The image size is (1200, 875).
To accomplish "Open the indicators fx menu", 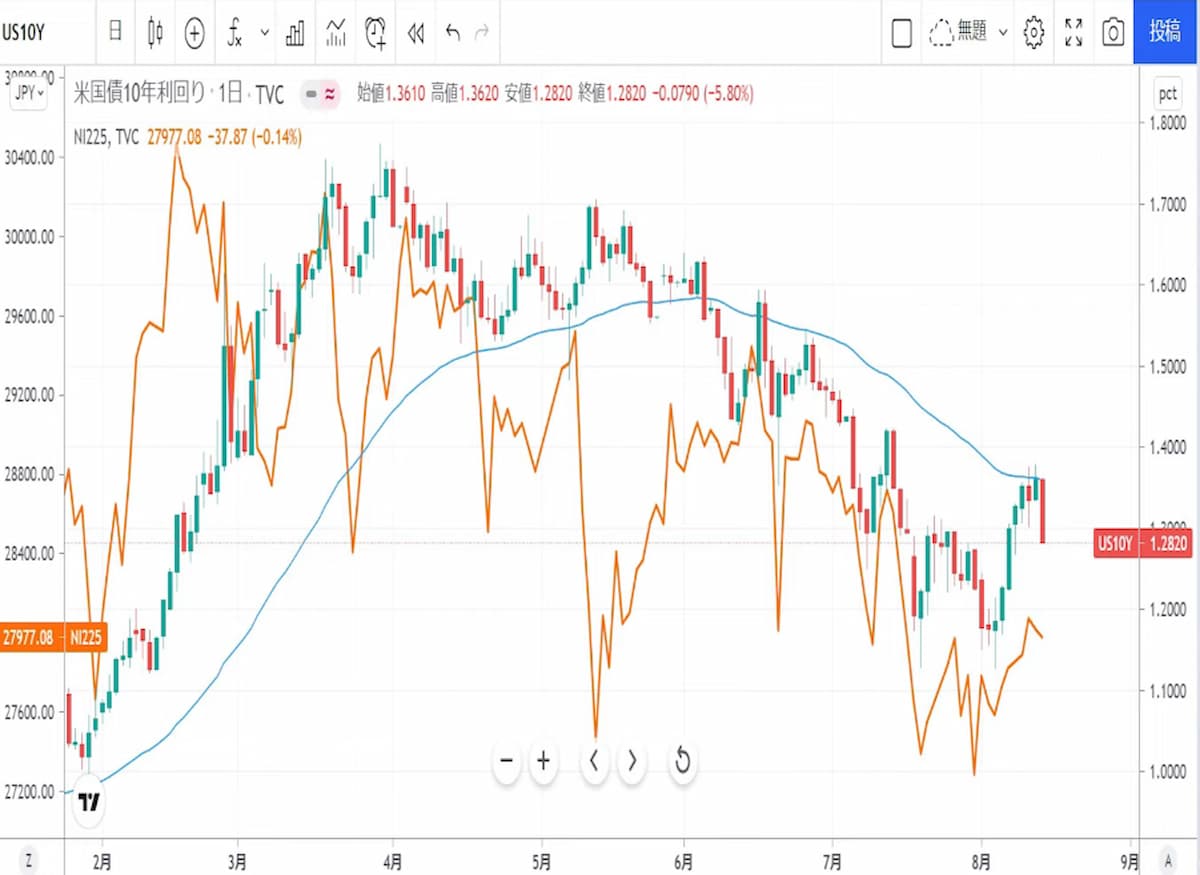I will (x=235, y=32).
